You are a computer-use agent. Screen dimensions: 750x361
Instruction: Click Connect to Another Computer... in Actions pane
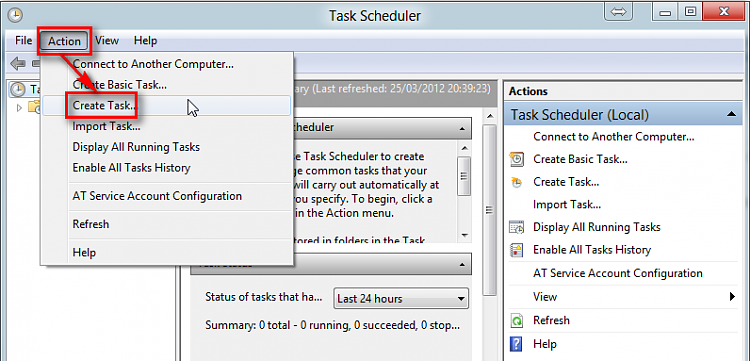[614, 136]
